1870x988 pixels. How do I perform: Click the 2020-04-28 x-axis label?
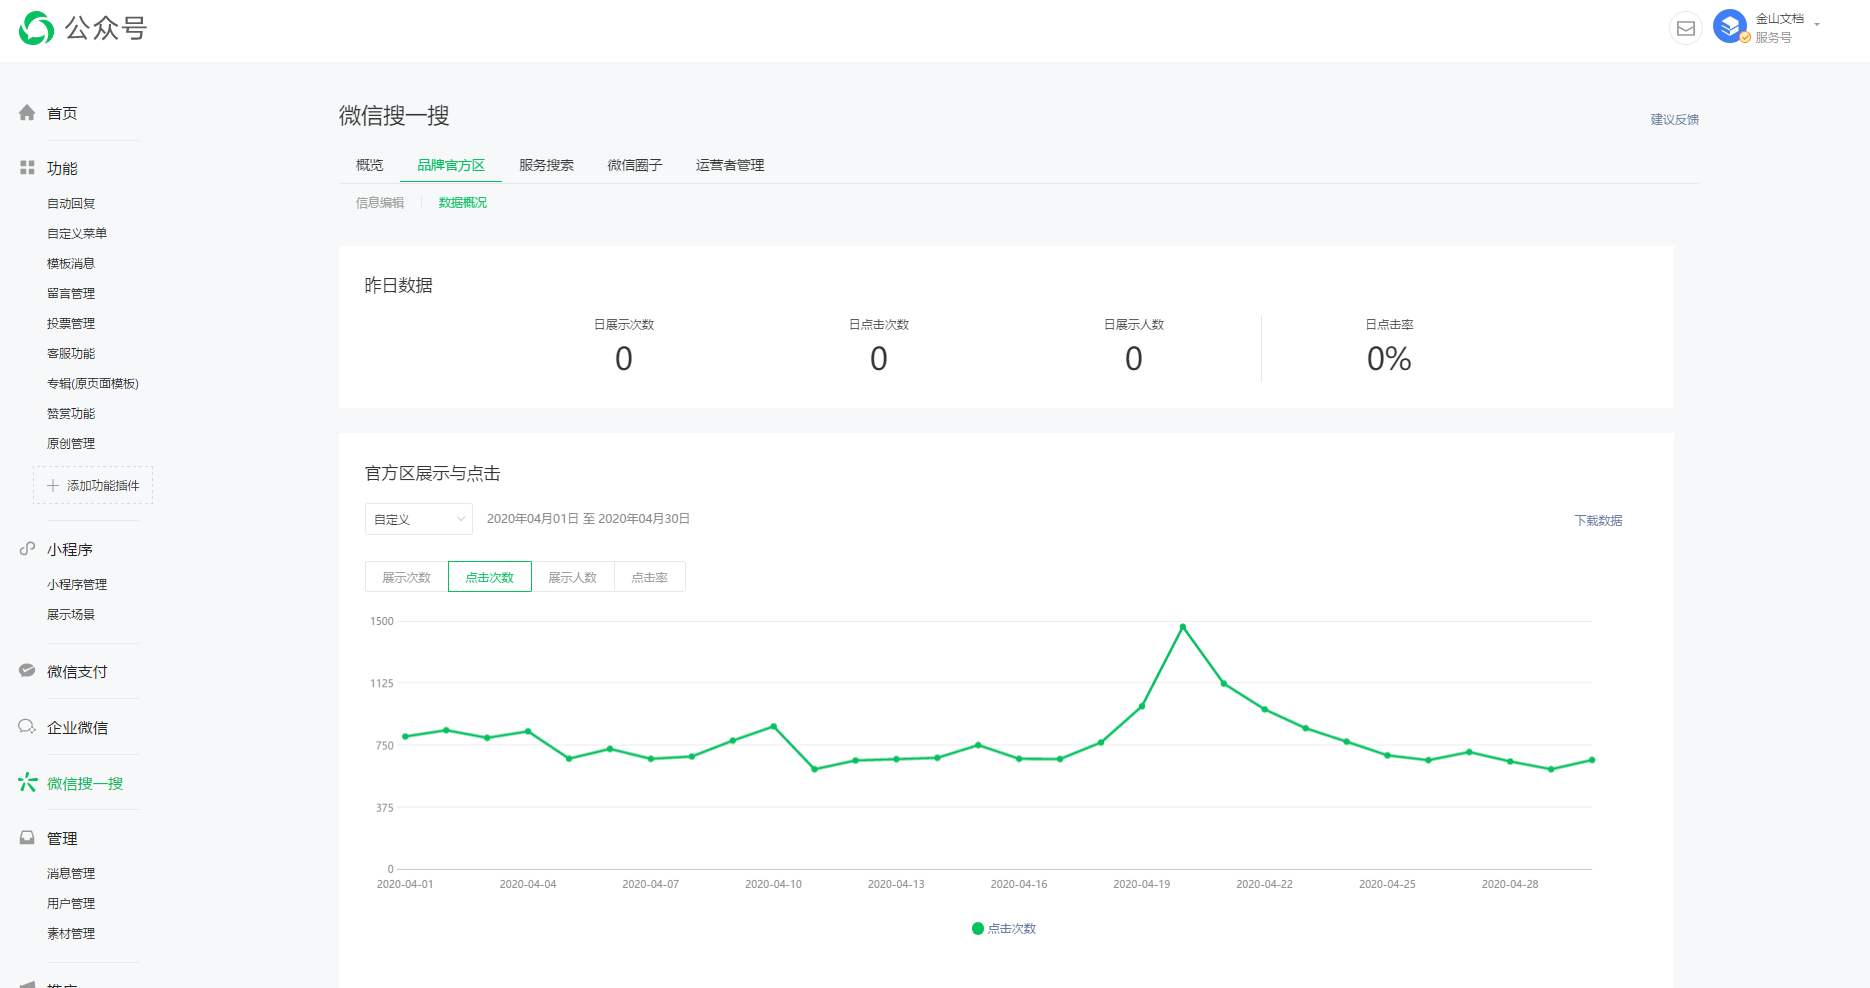1510,884
